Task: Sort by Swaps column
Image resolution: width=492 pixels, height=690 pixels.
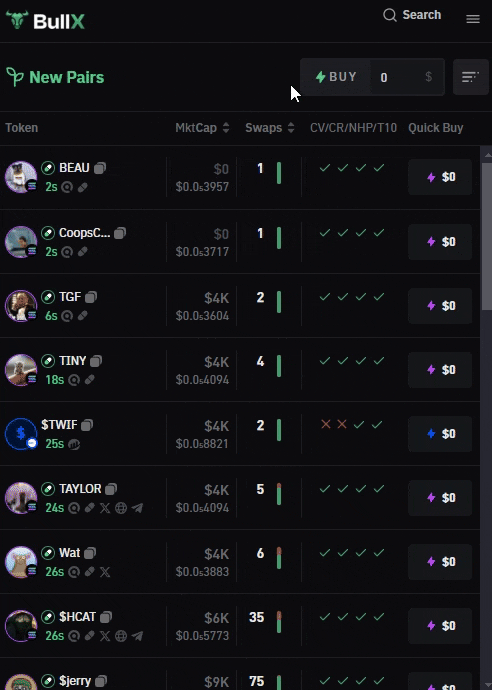Action: (x=269, y=128)
